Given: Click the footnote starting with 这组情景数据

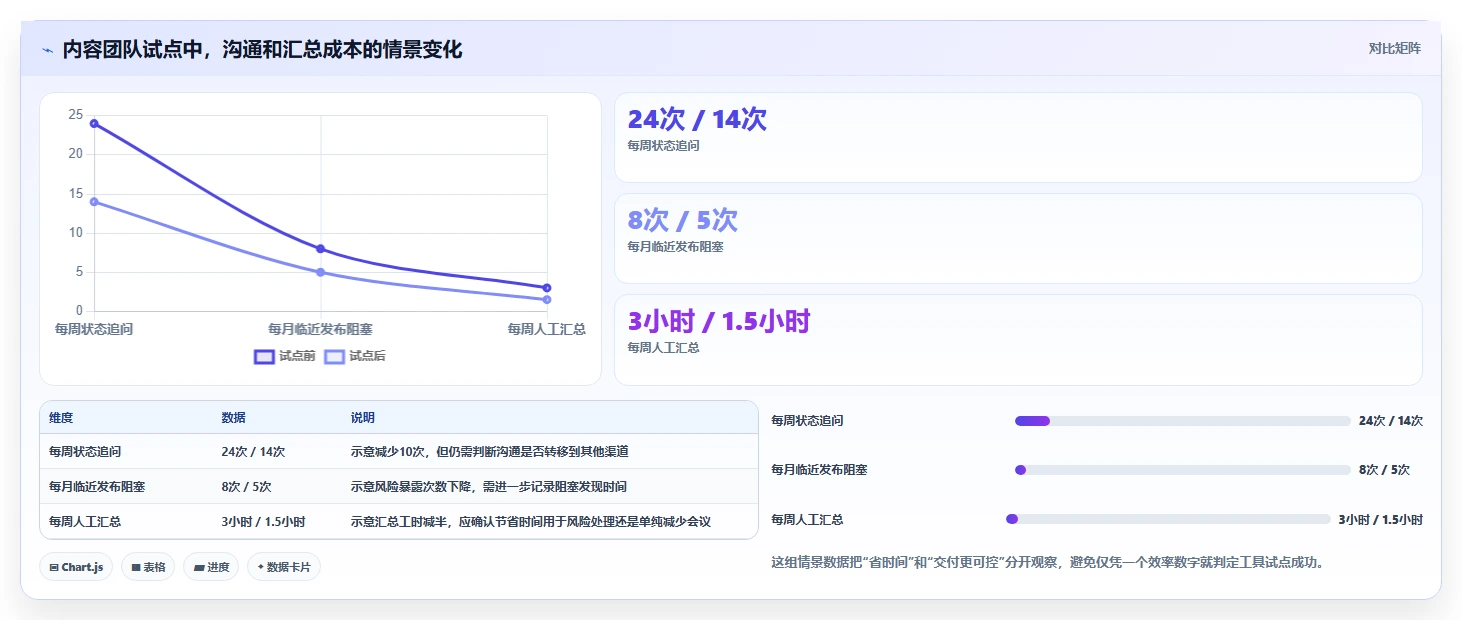Looking at the screenshot, I should (x=1050, y=562).
